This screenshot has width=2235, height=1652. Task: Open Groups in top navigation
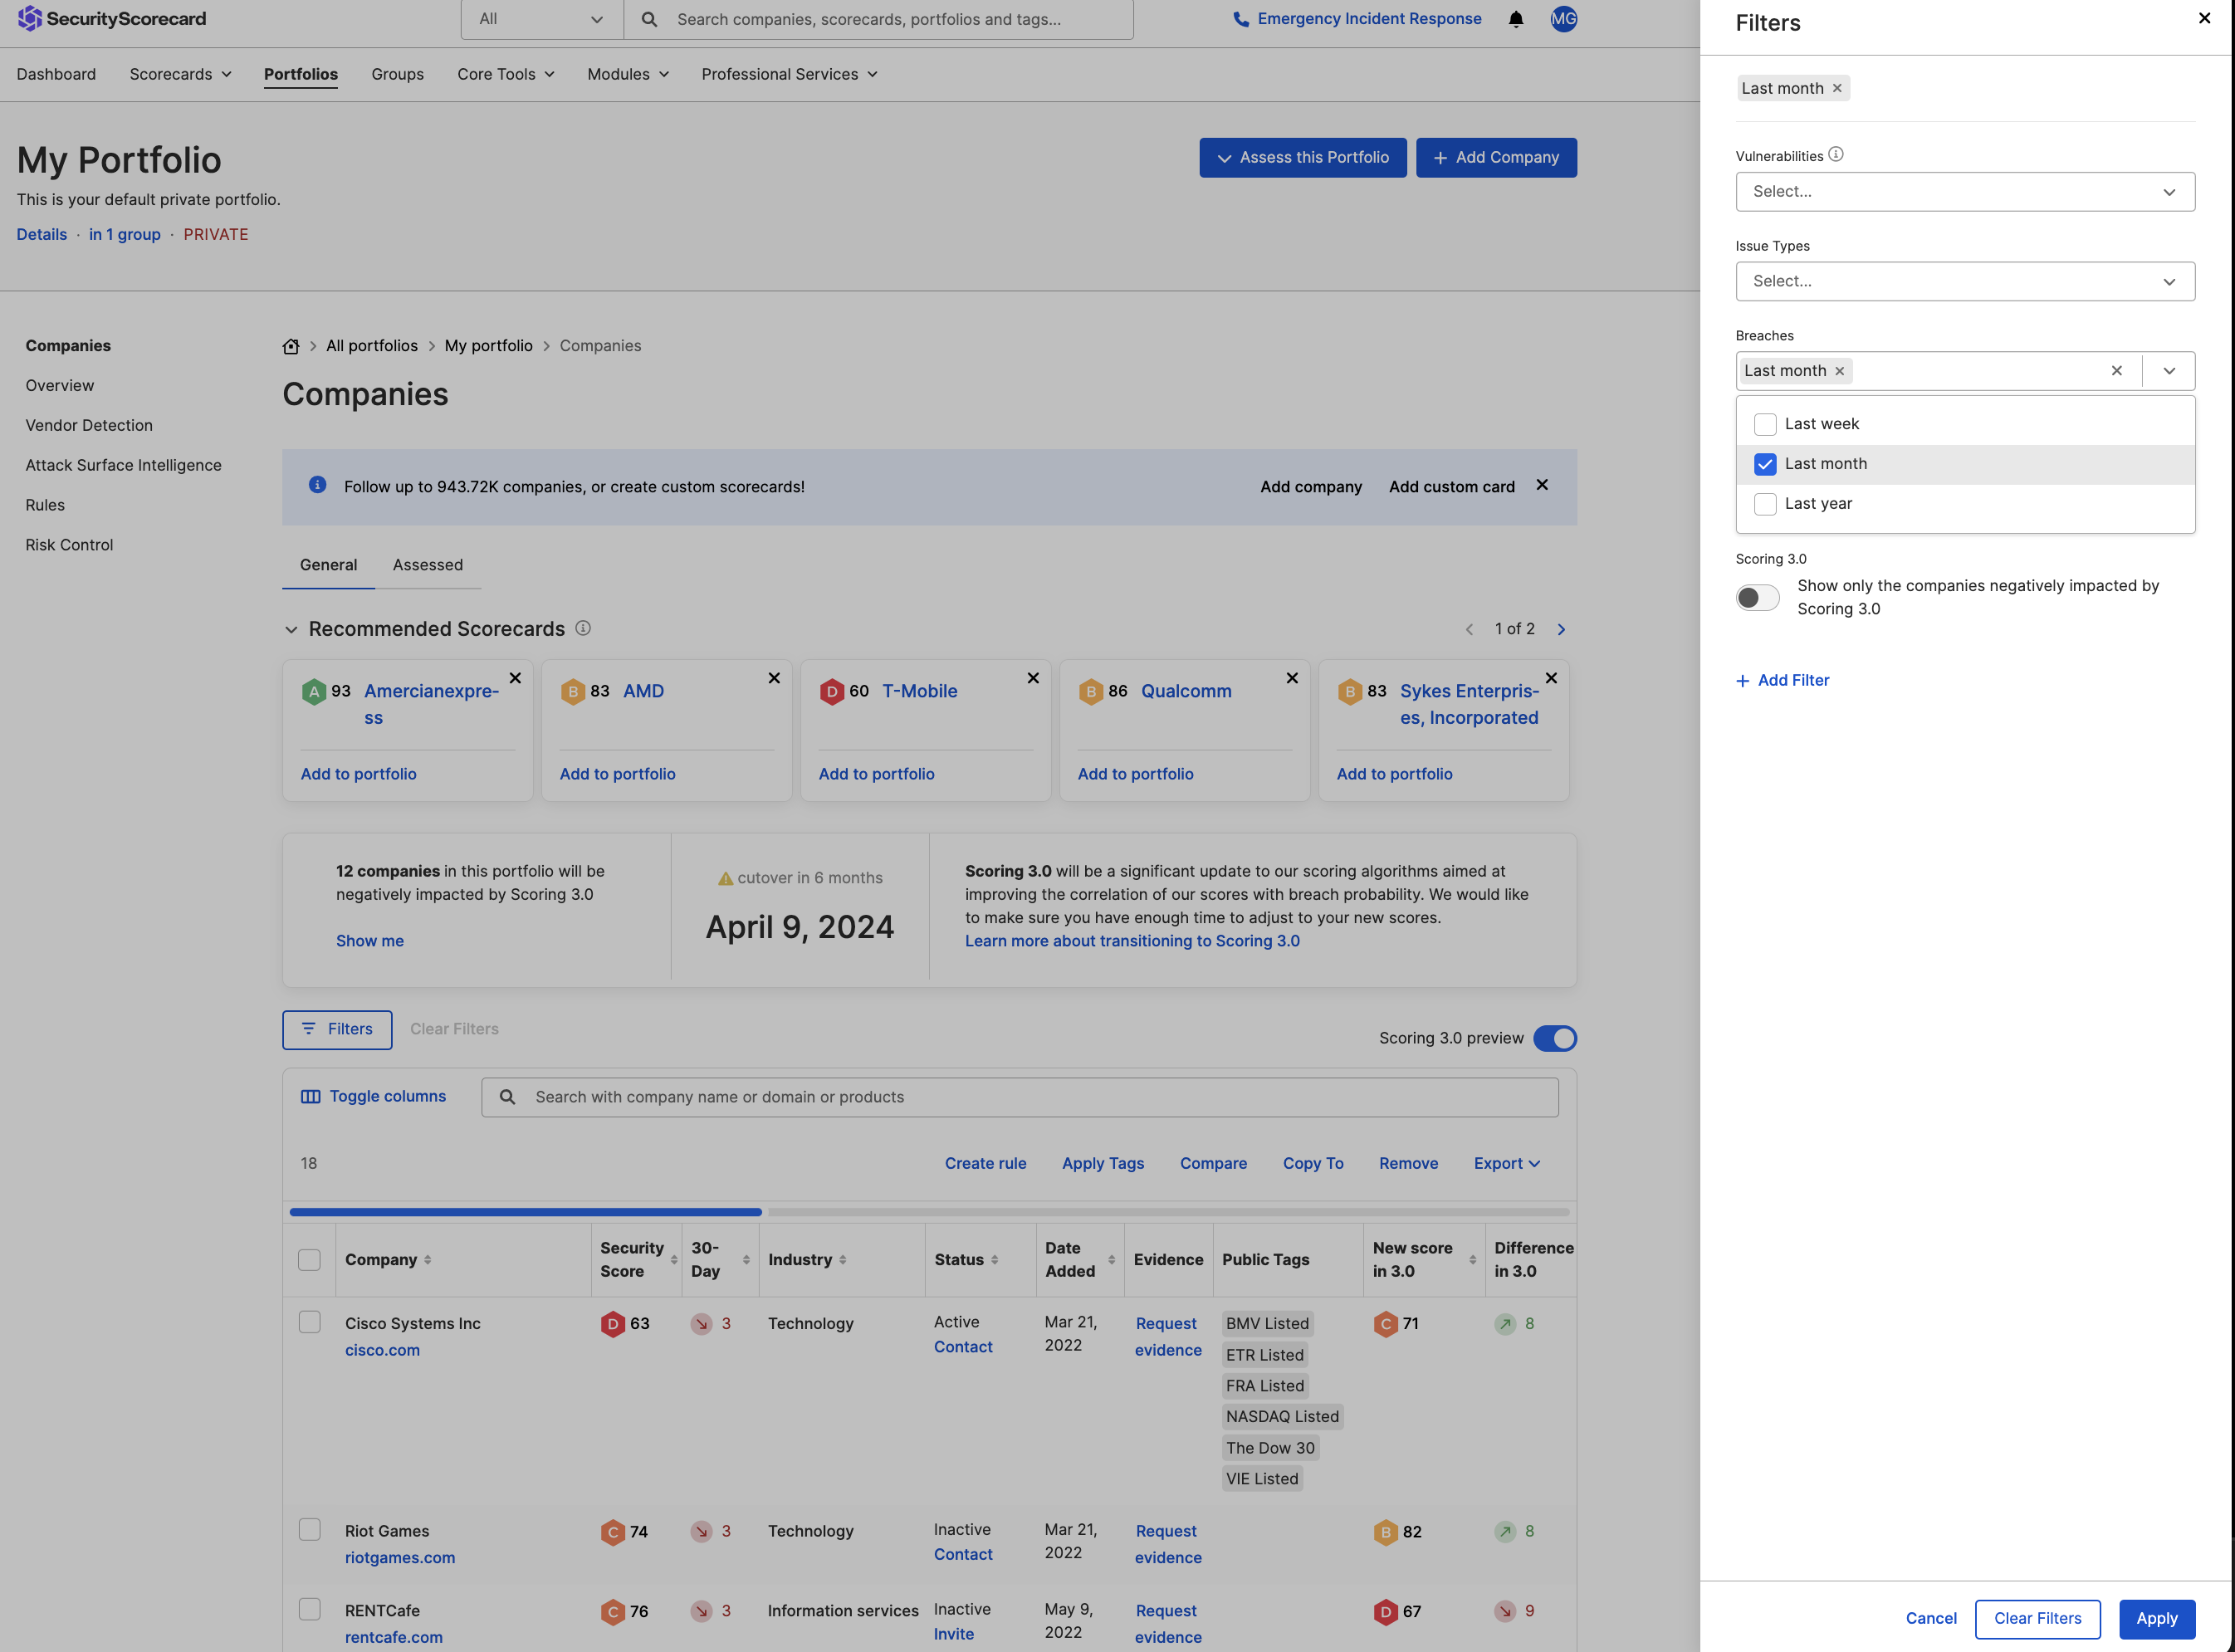point(397,74)
